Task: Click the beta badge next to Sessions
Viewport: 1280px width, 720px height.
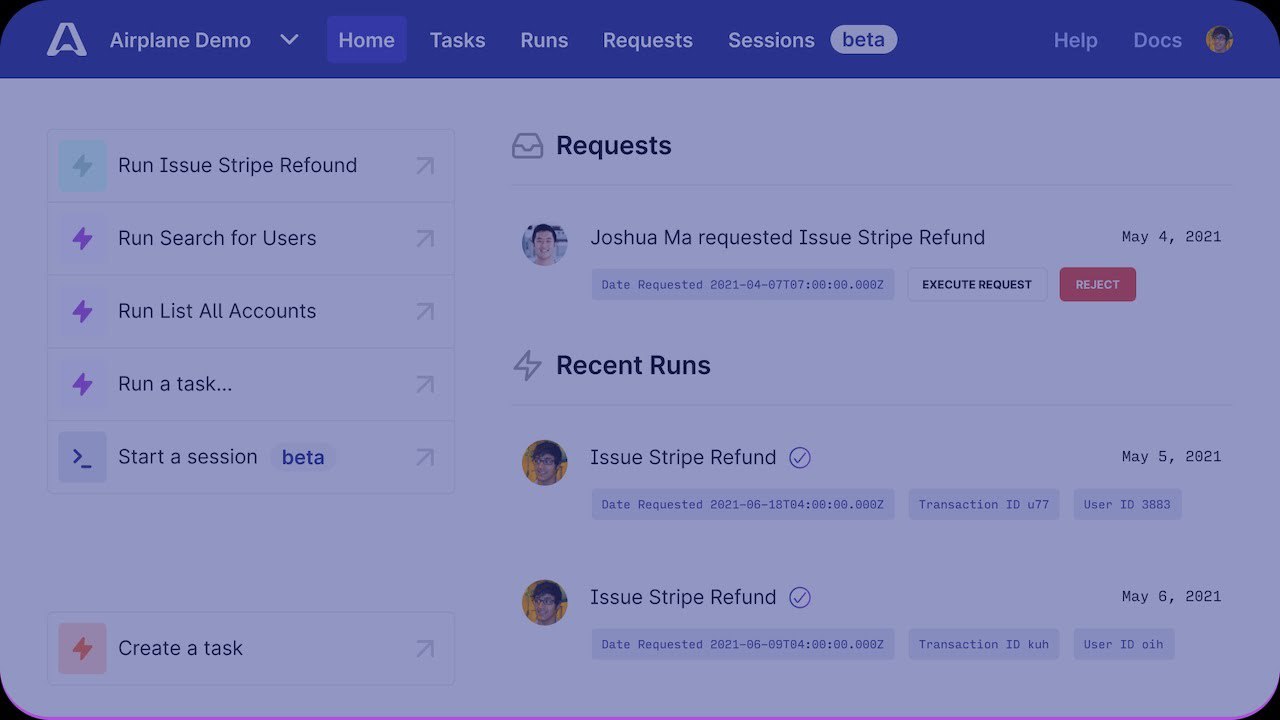Action: pyautogui.click(x=863, y=40)
